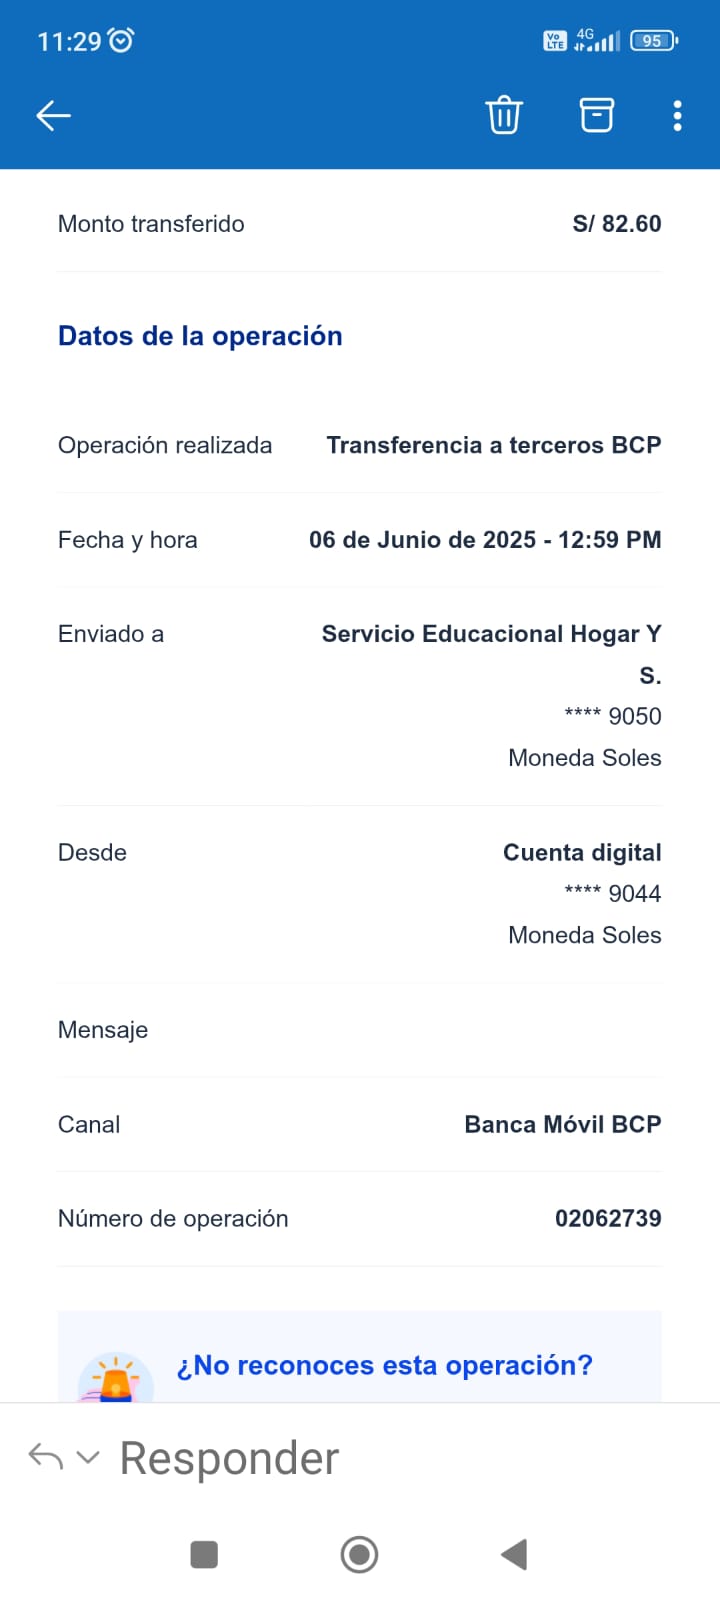Expand reply options chevron
The height and width of the screenshot is (1600, 720).
tap(88, 1457)
